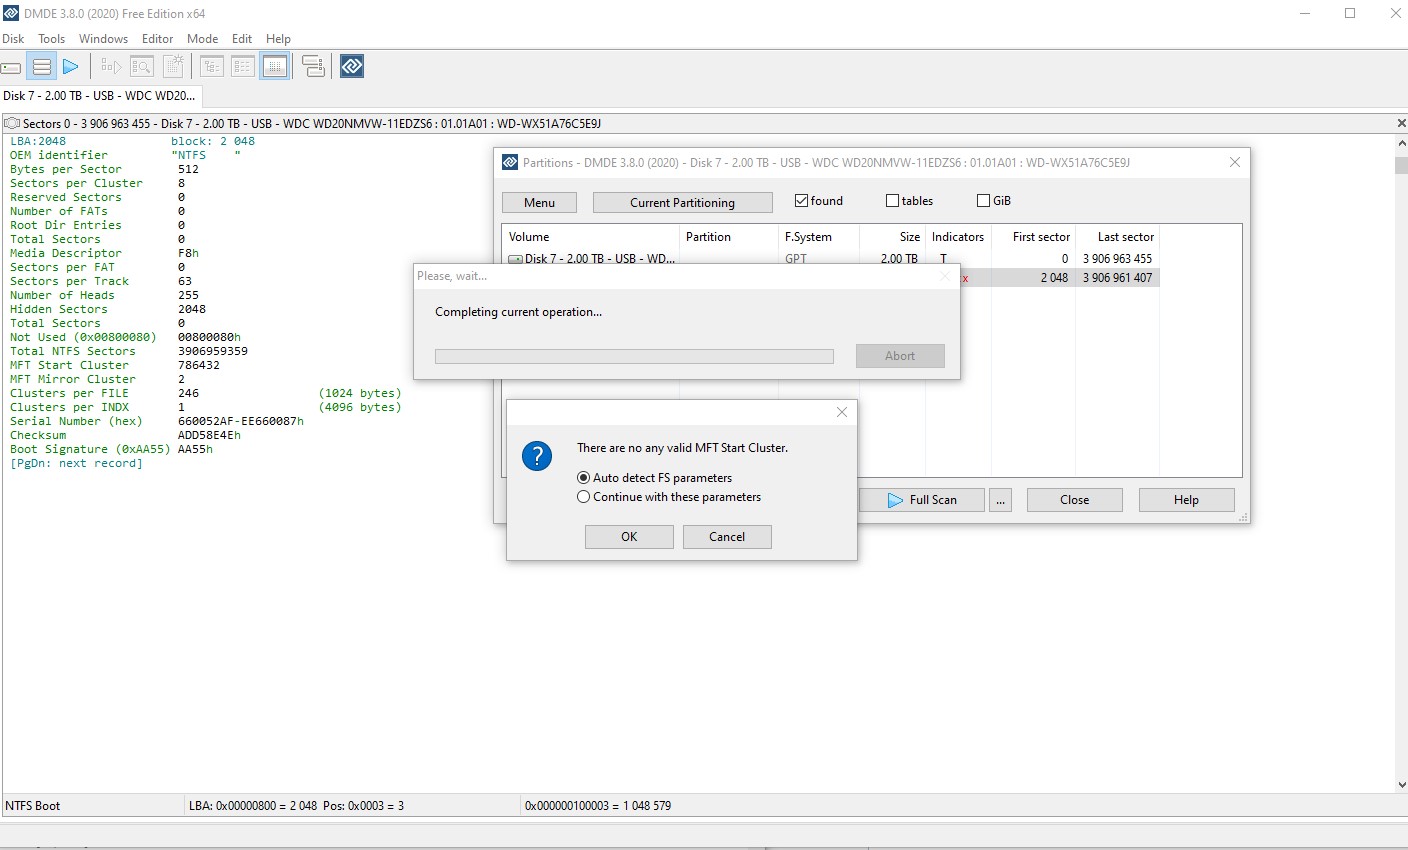Click the editor scrollbar down arrow
The width and height of the screenshot is (1408, 850).
[1401, 785]
